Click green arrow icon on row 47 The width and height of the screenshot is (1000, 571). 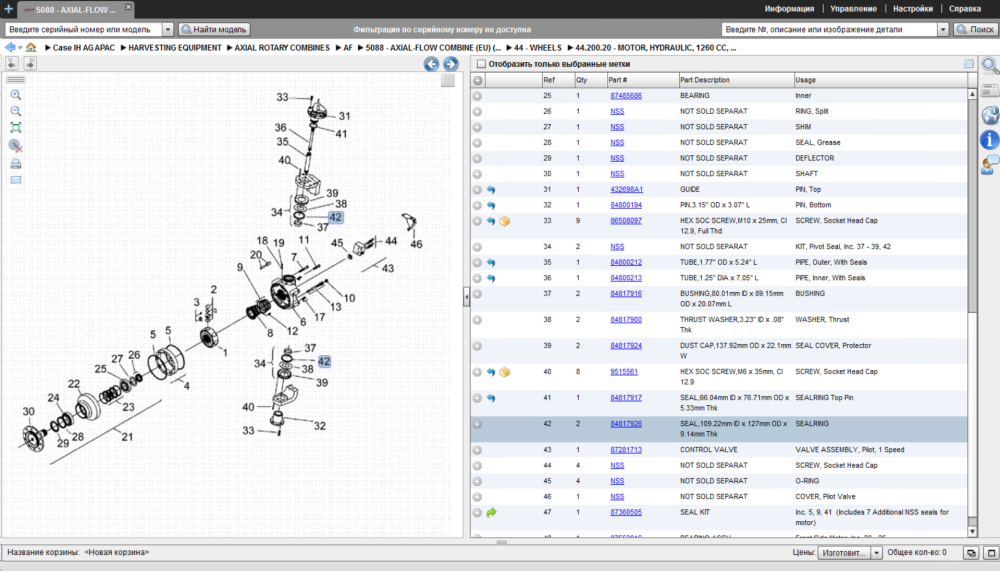(491, 512)
